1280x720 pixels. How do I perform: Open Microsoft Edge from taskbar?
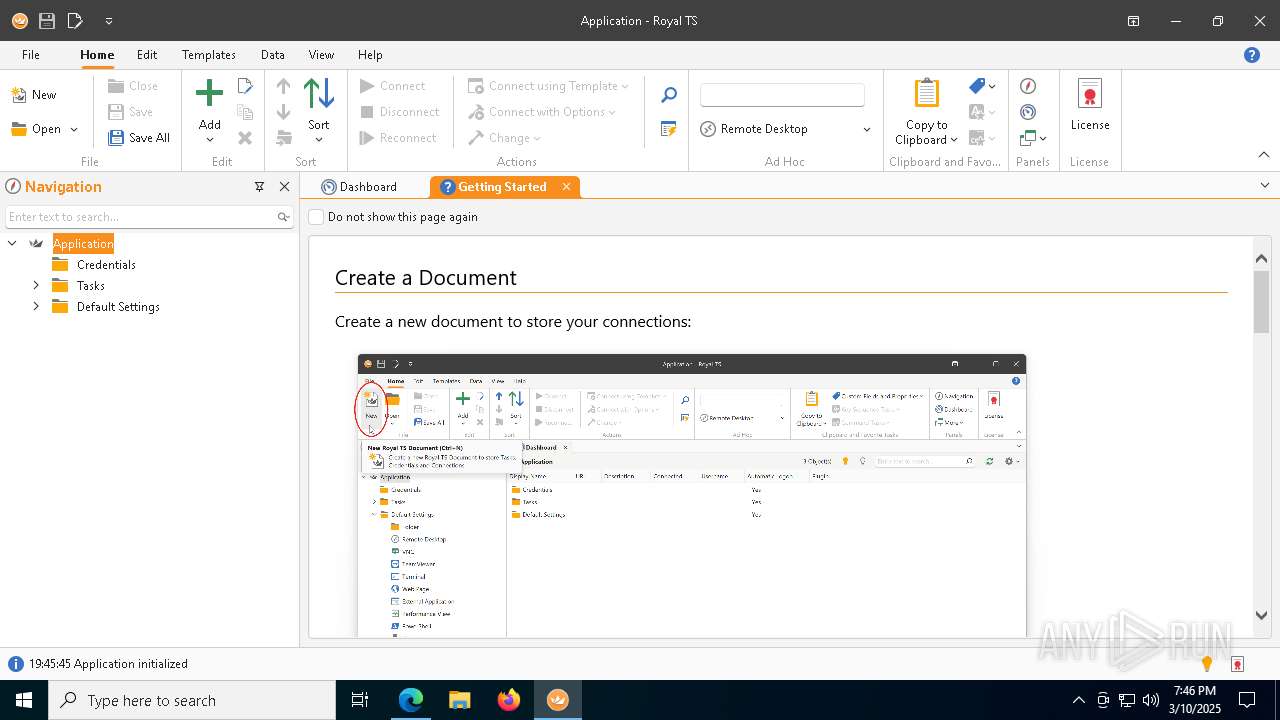pos(411,700)
